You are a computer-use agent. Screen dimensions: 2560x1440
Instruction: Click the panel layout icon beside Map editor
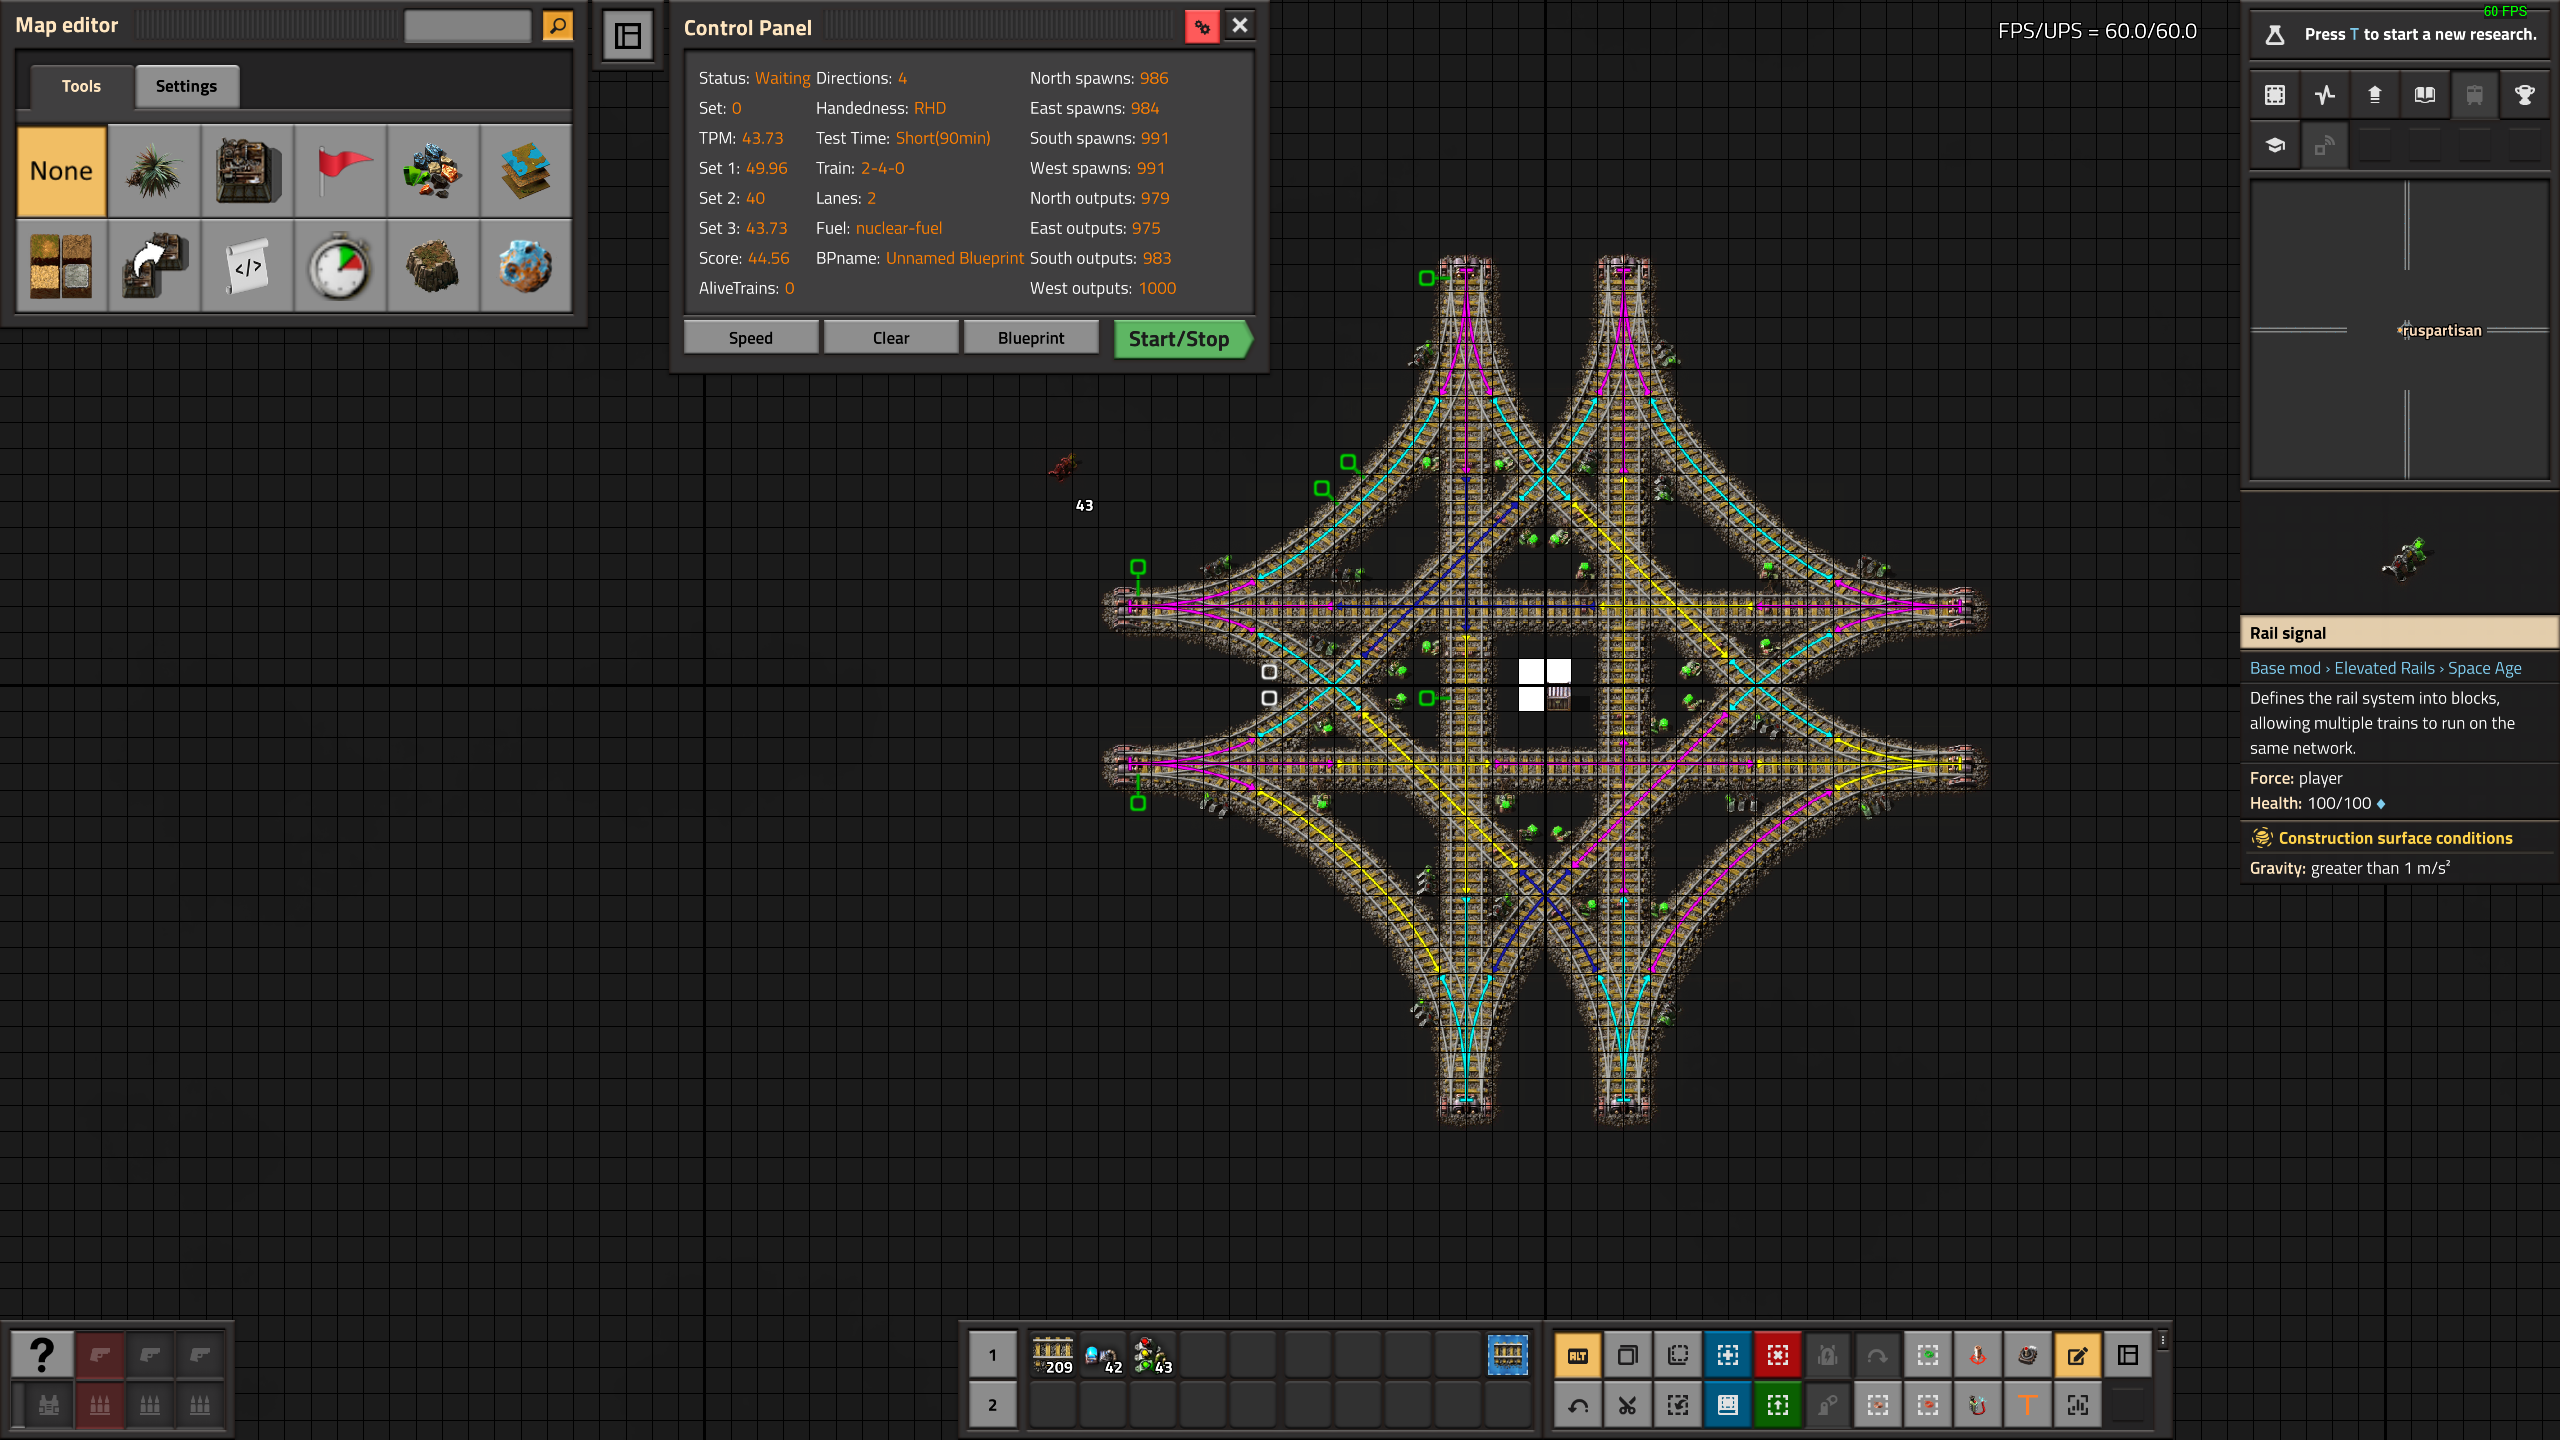[628, 36]
